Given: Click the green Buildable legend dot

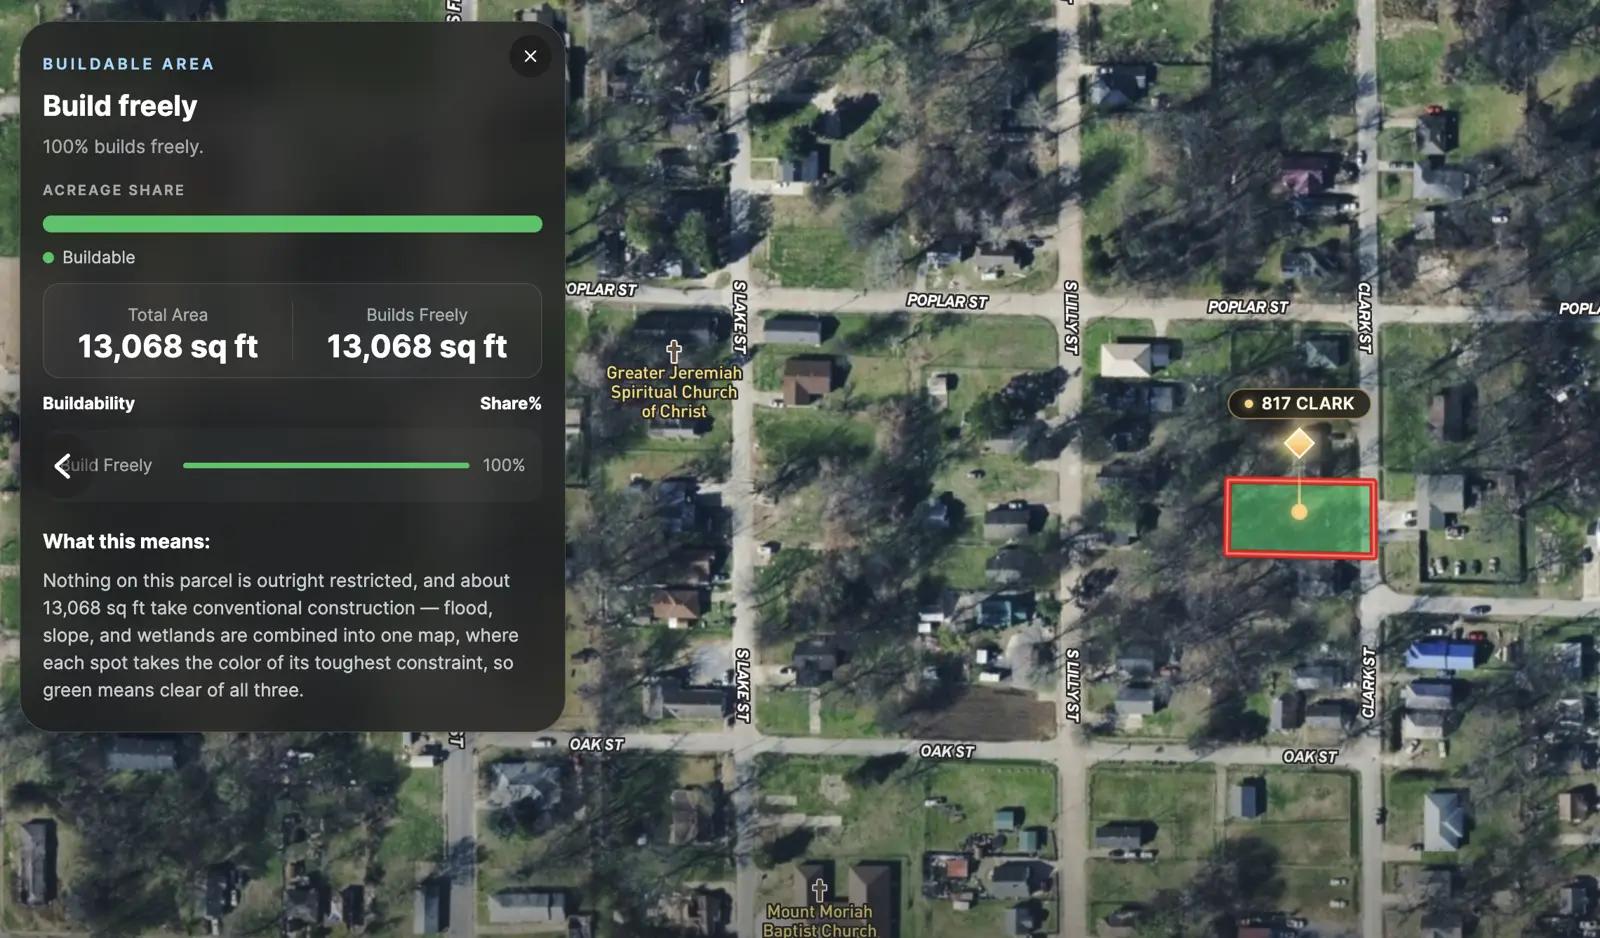Looking at the screenshot, I should [48, 257].
